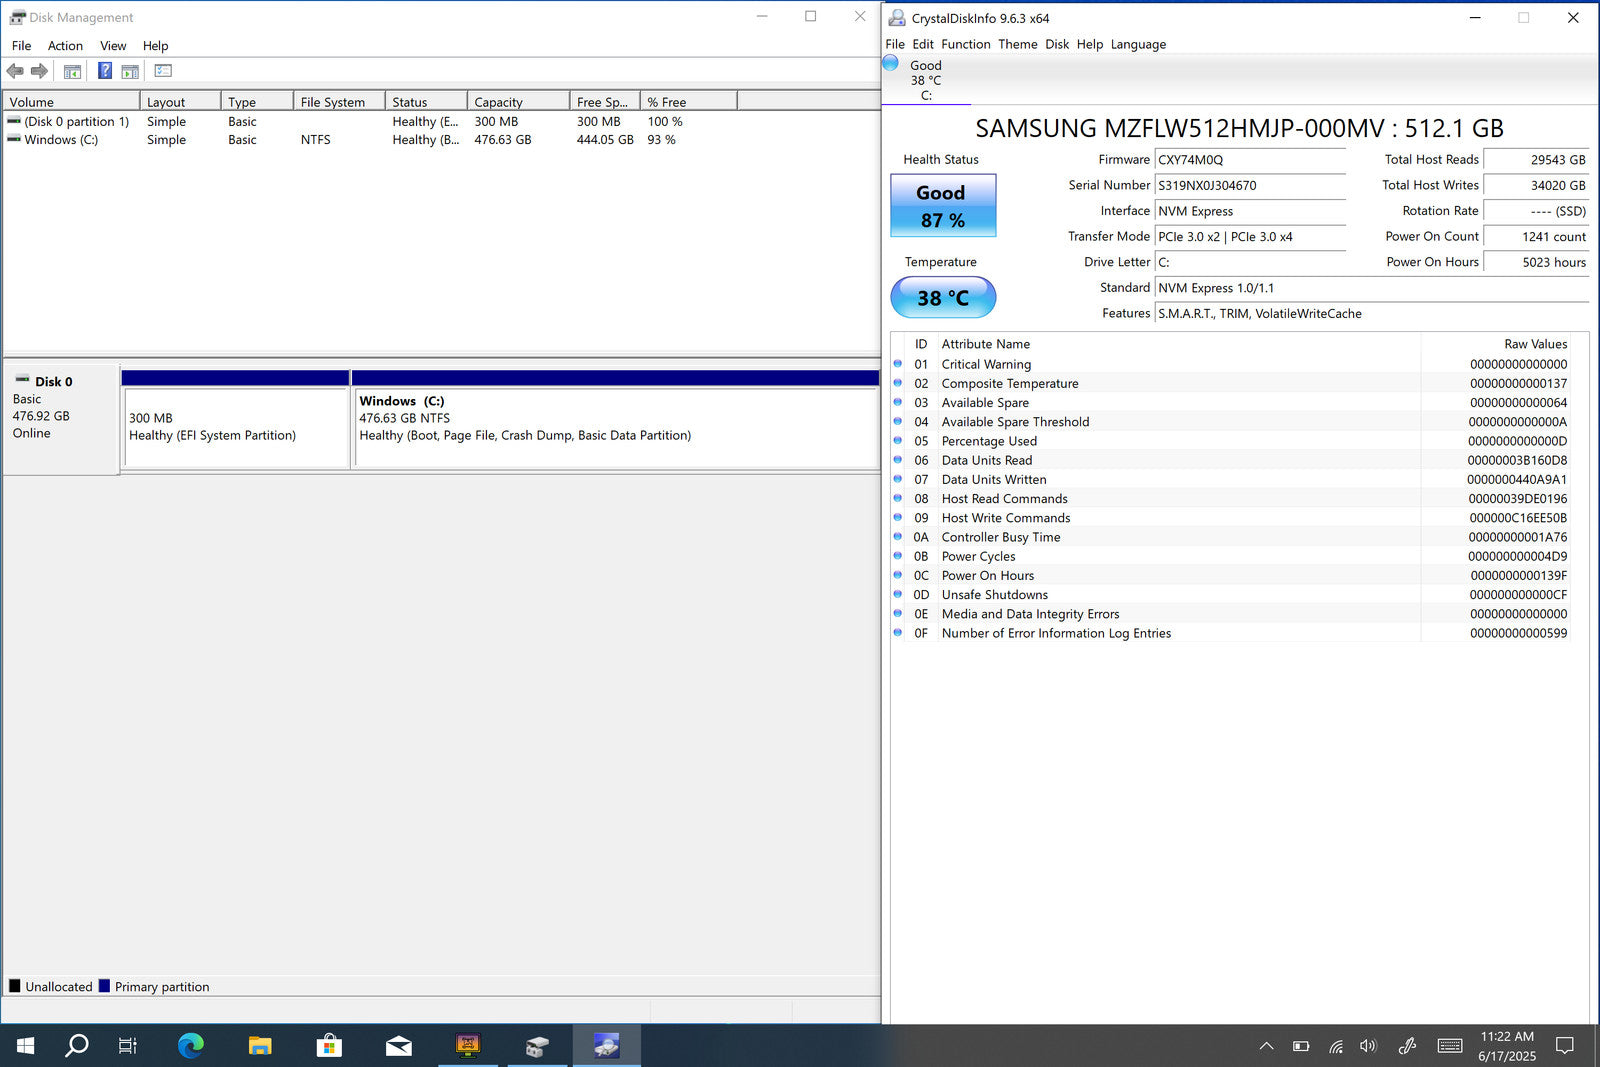Image resolution: width=1600 pixels, height=1067 pixels.
Task: Open Microsoft Edge from the taskbar
Action: pyautogui.click(x=190, y=1046)
